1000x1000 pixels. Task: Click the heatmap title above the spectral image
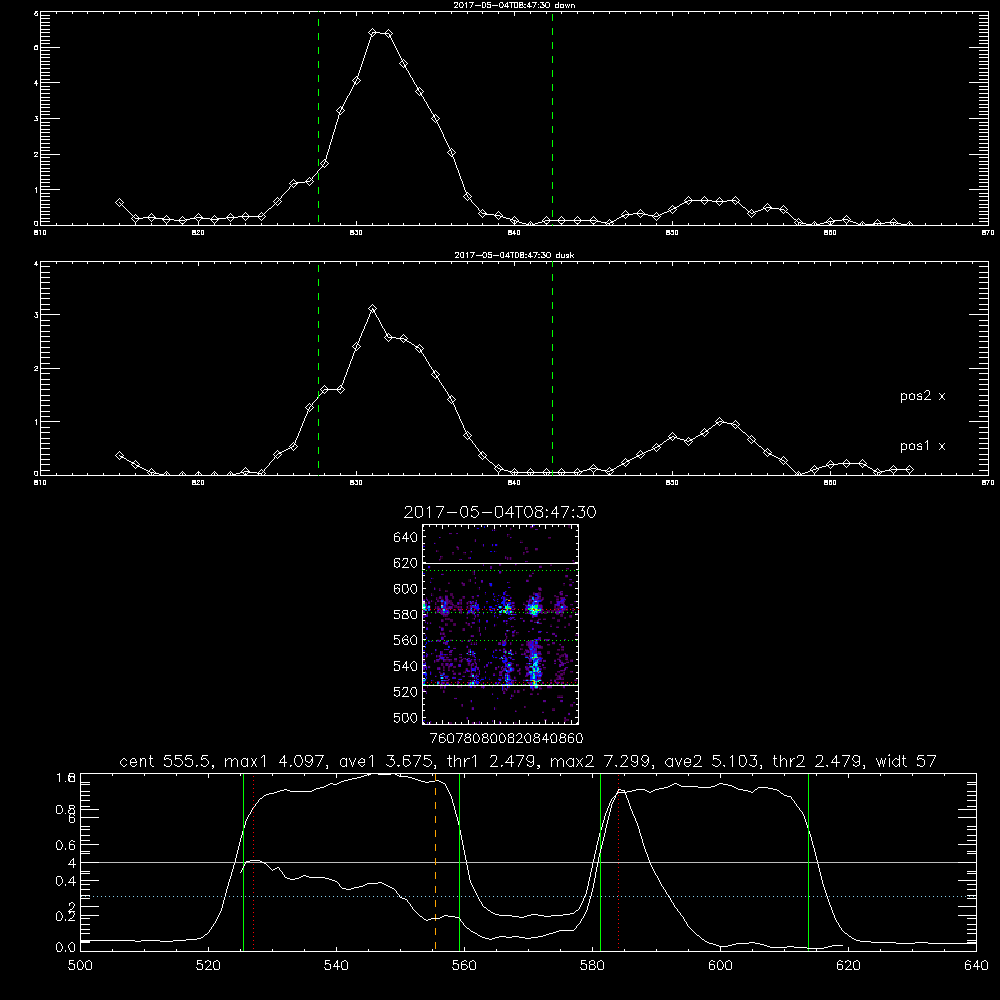[500, 512]
